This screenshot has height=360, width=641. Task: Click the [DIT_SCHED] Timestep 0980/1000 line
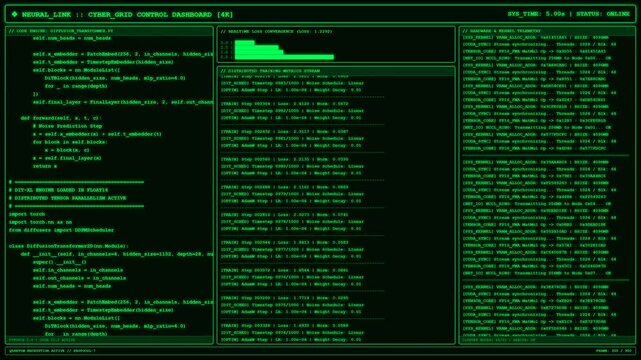click(292, 166)
